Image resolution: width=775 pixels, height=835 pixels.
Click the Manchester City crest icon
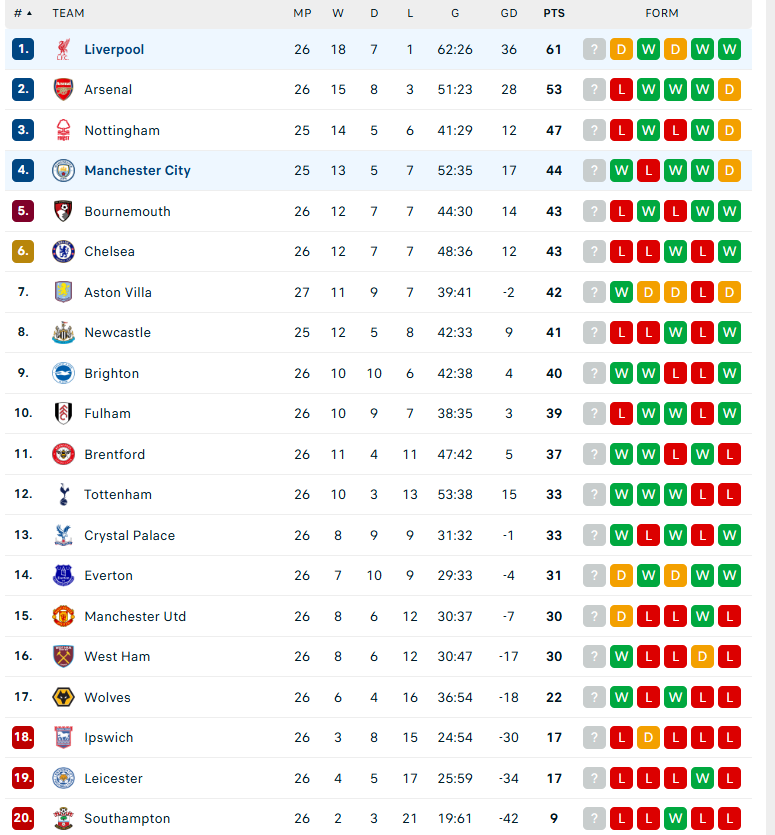point(63,170)
